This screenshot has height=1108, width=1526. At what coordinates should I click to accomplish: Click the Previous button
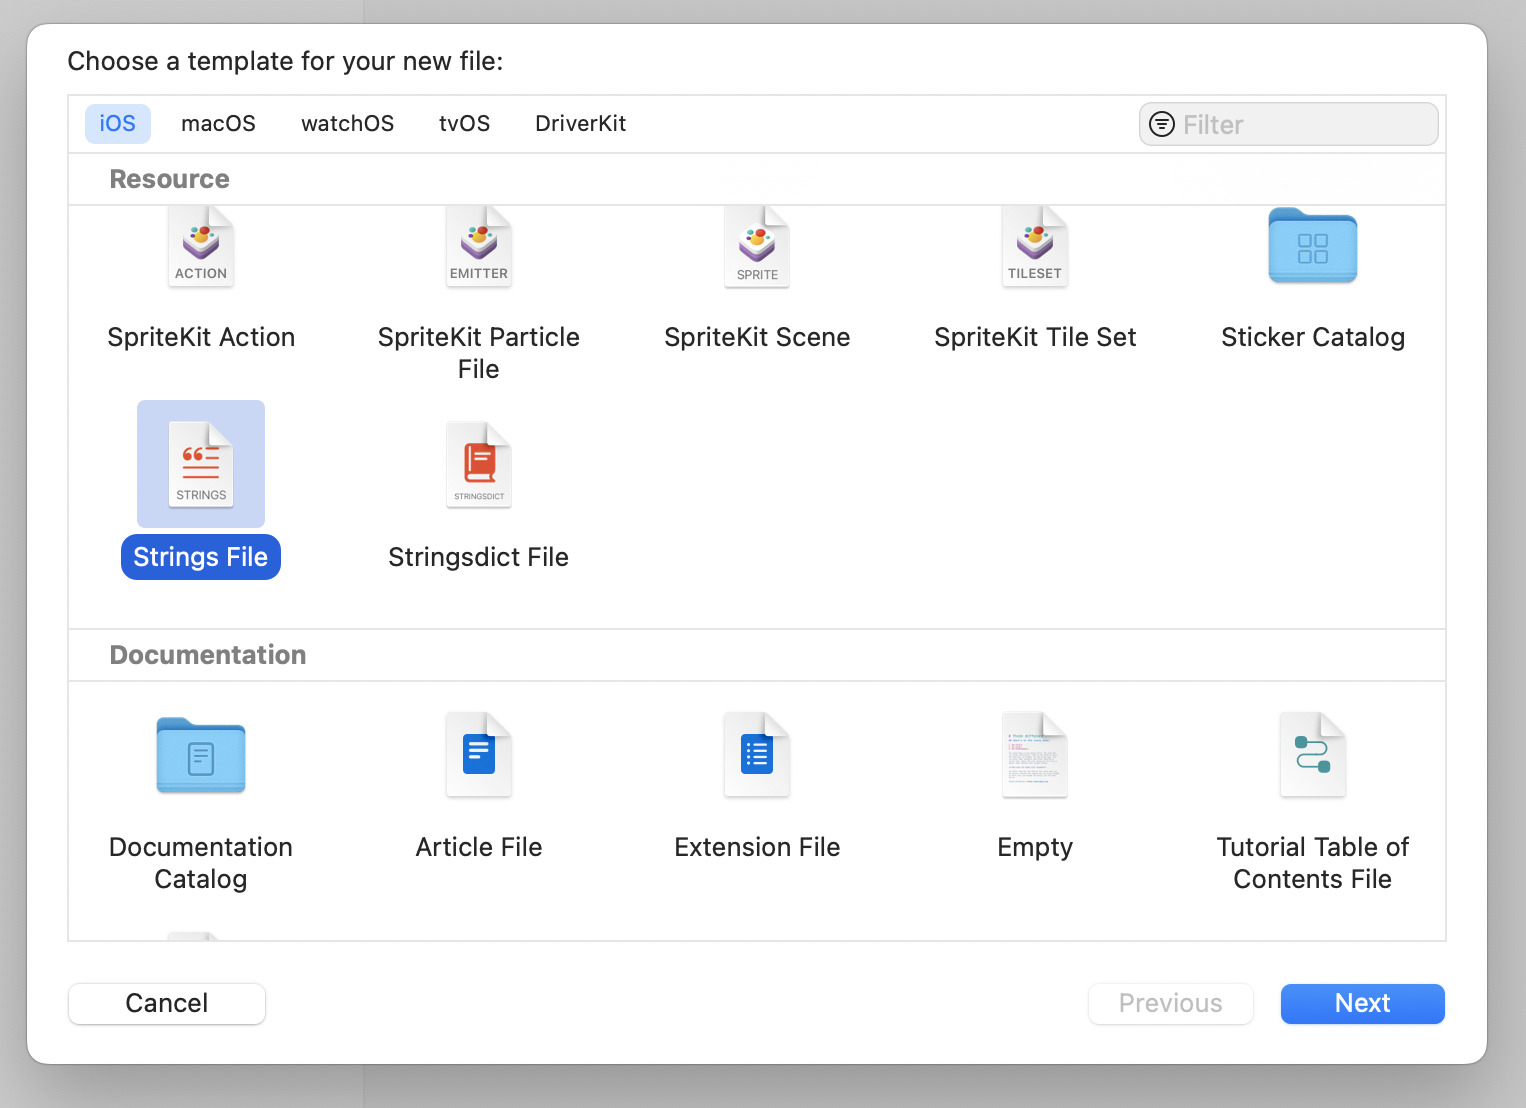tap(1170, 1003)
